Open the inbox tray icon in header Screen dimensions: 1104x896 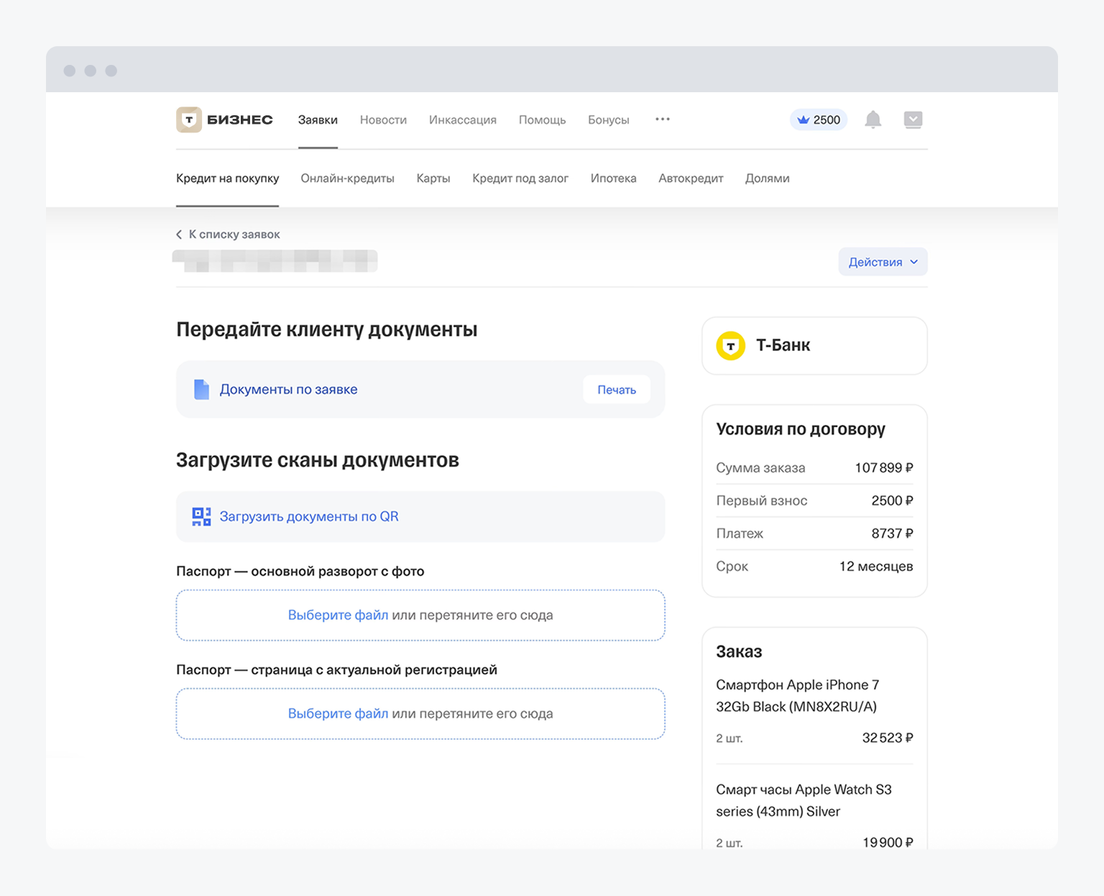(913, 120)
